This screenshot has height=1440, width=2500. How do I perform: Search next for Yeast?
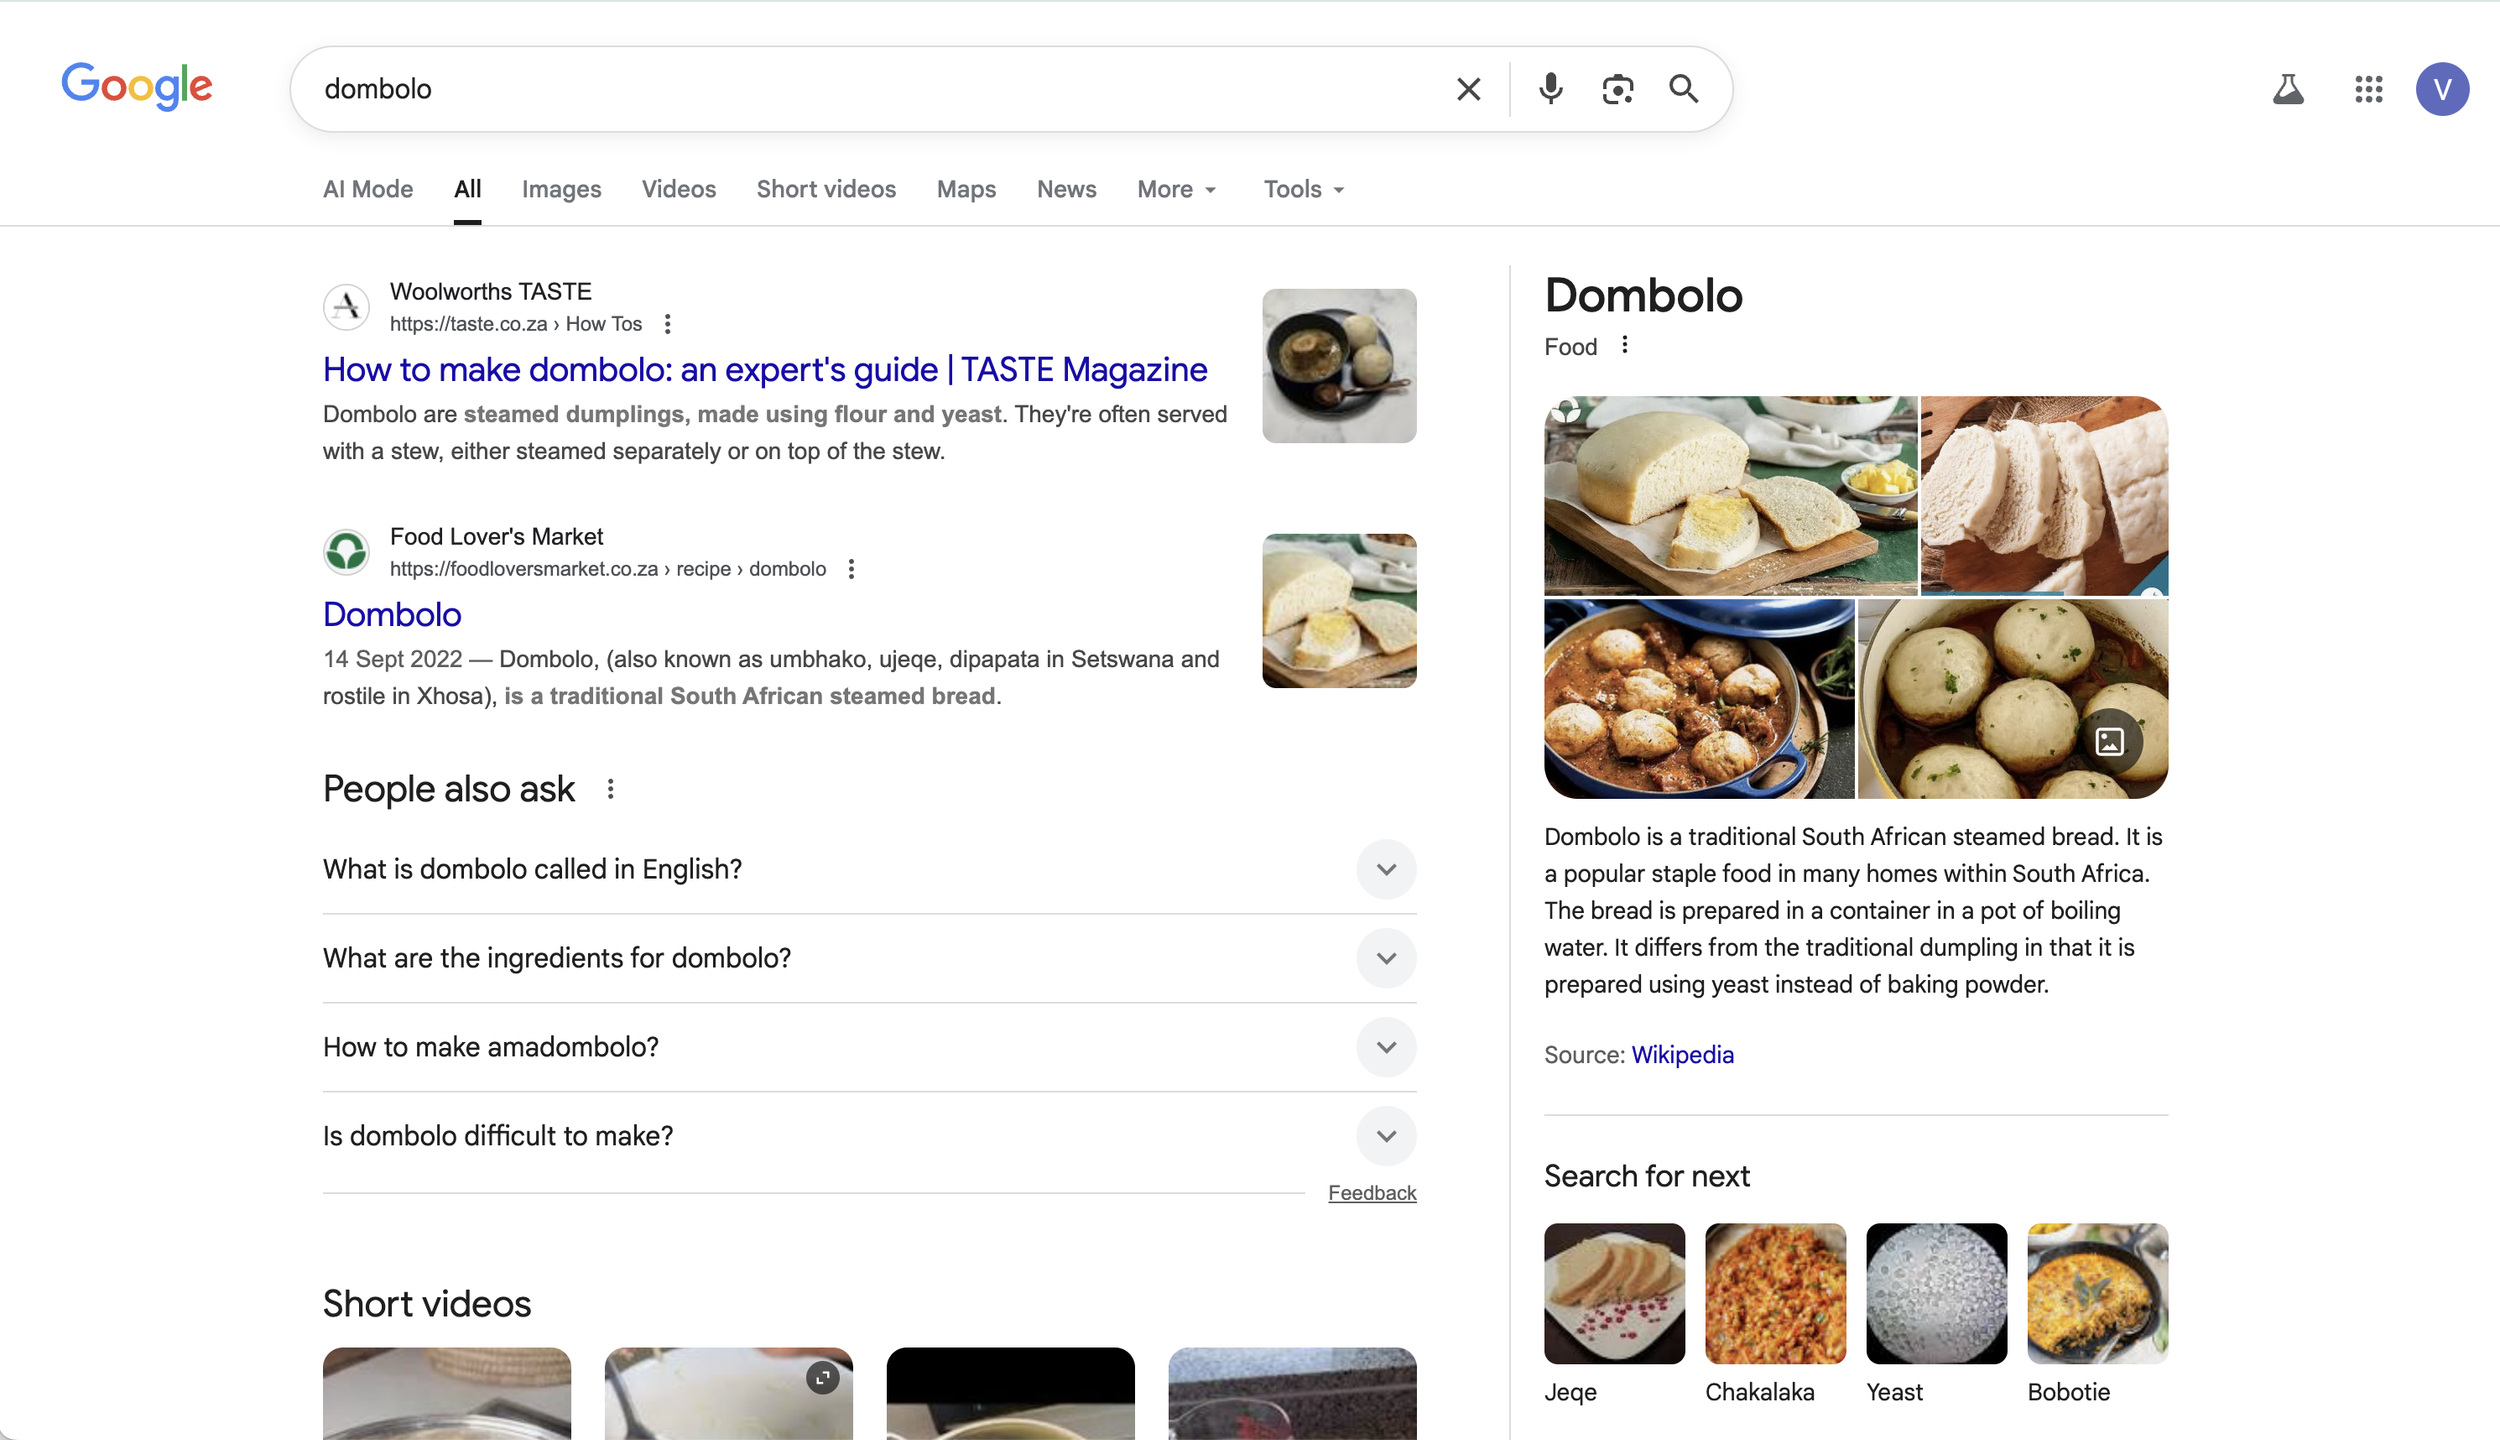click(1936, 1314)
